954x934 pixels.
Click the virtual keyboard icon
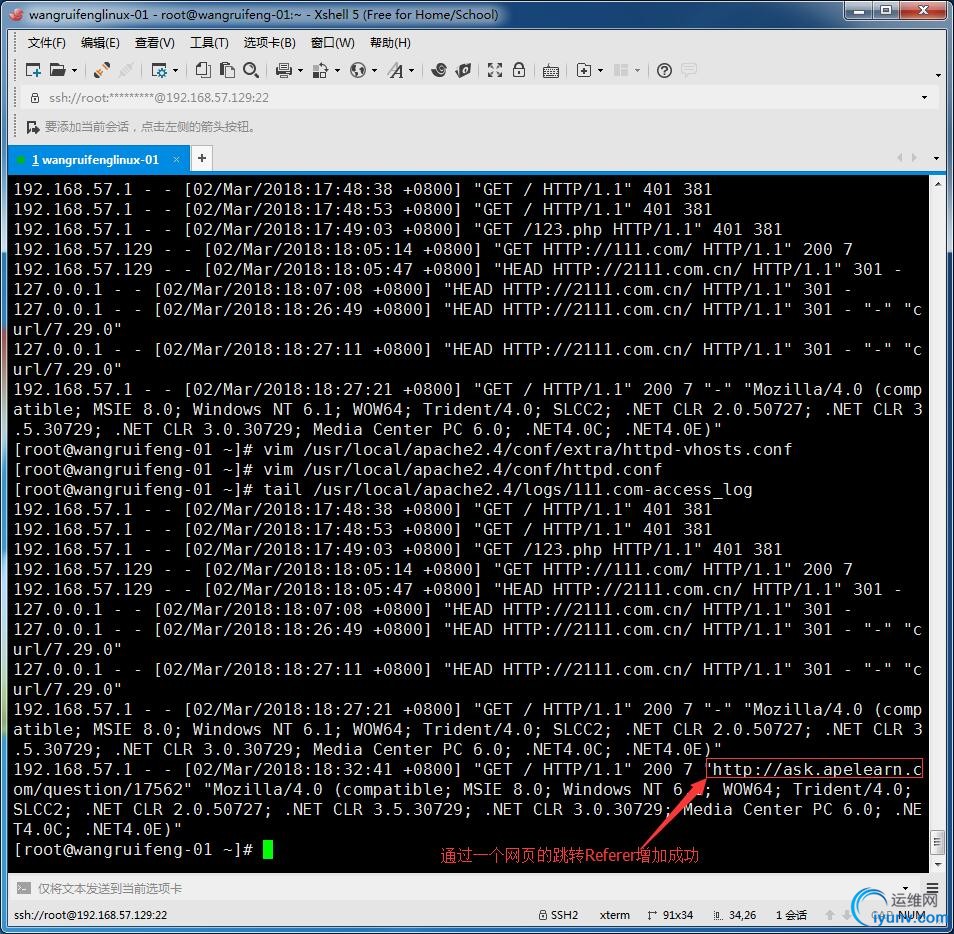tap(551, 71)
